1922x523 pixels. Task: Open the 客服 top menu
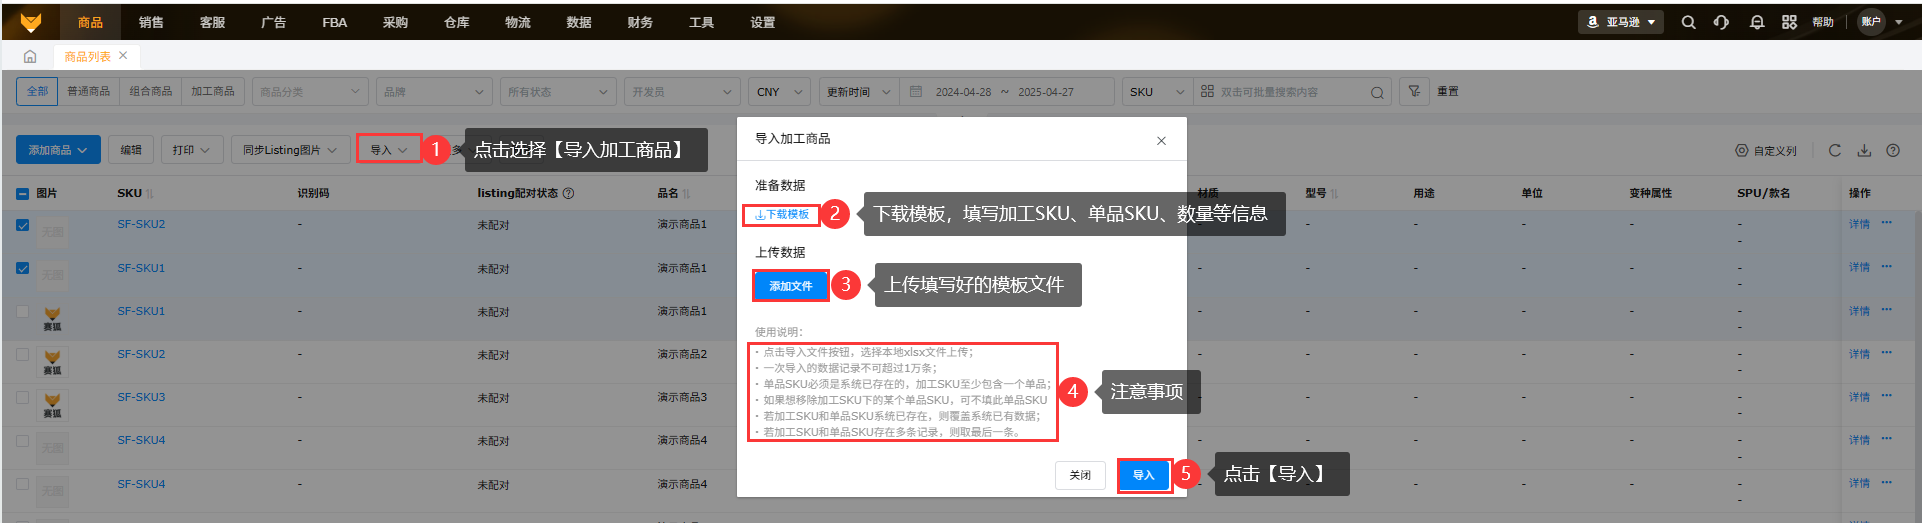point(212,22)
